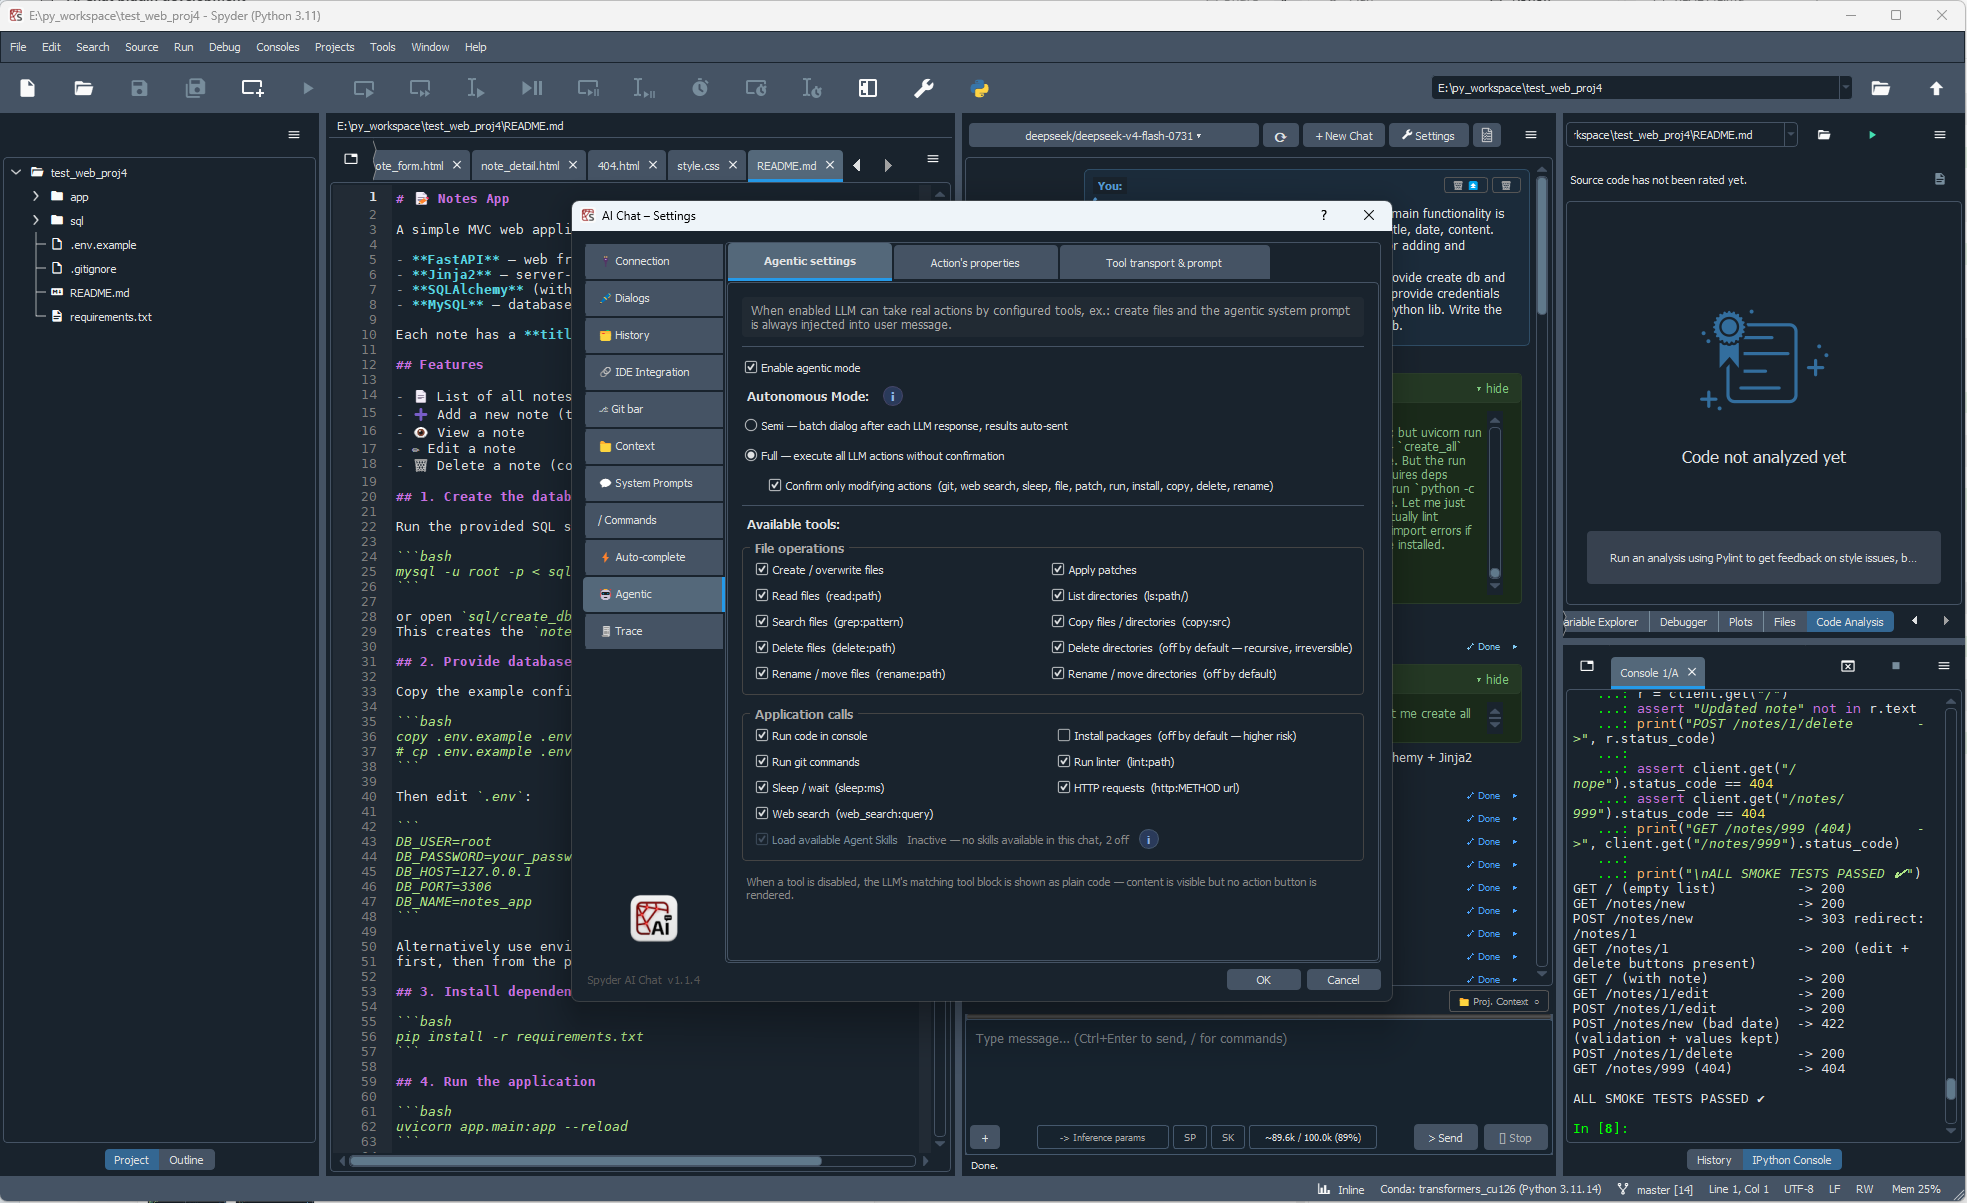Collapse the second chat block with hide
The height and width of the screenshot is (1203, 1967).
point(1492,680)
